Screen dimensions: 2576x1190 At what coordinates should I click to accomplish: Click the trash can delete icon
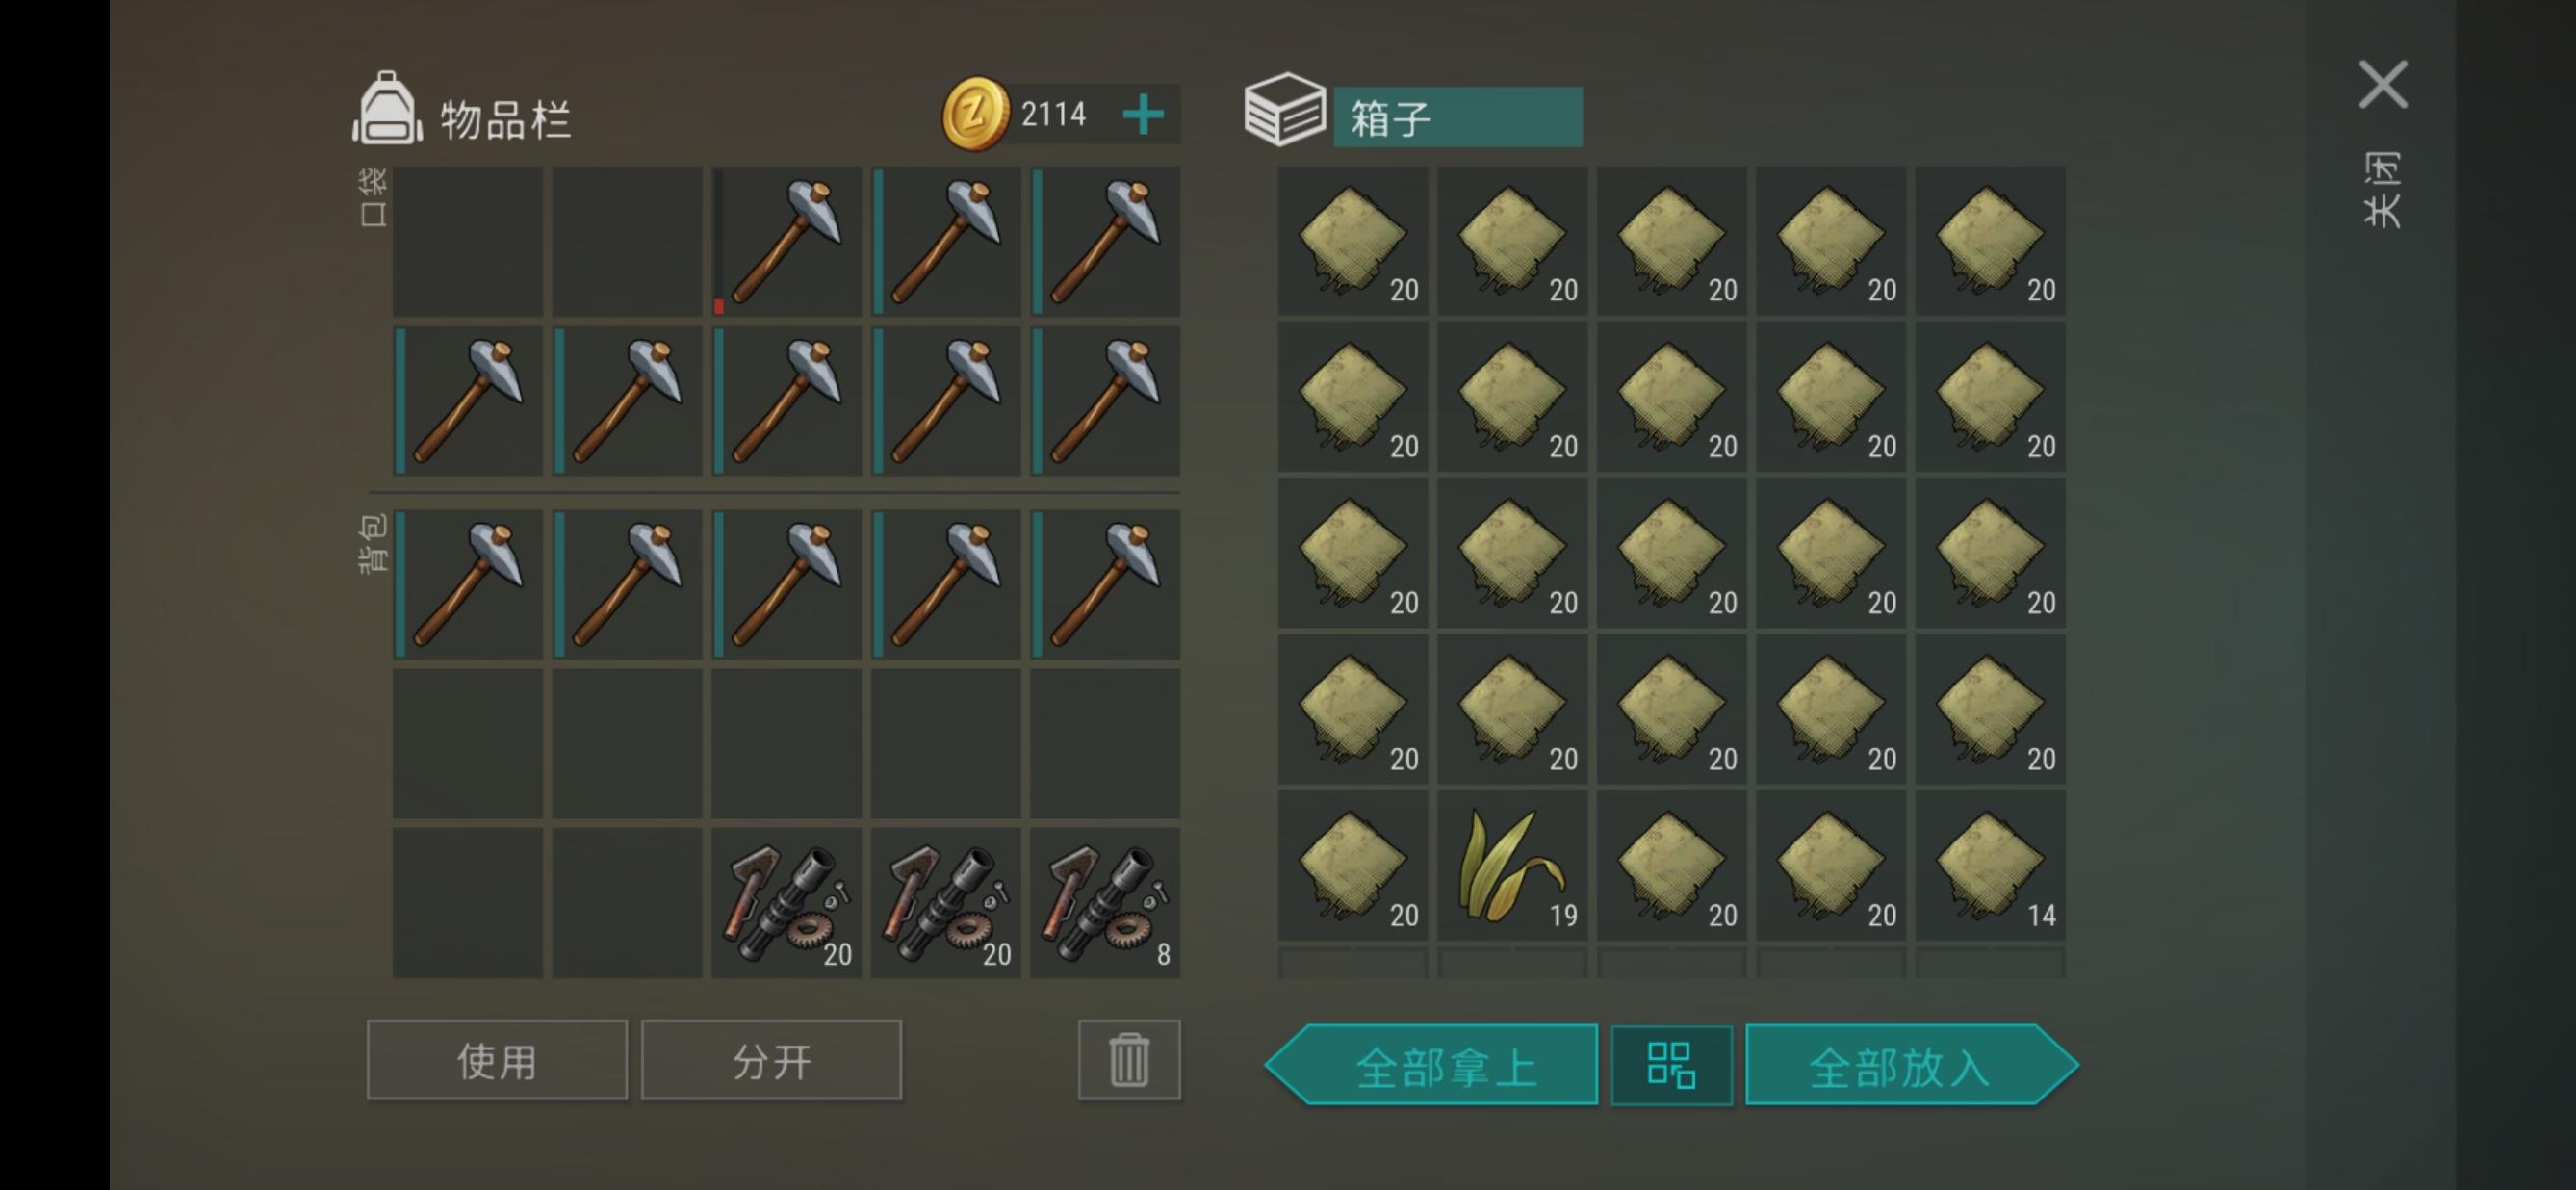click(1129, 1060)
